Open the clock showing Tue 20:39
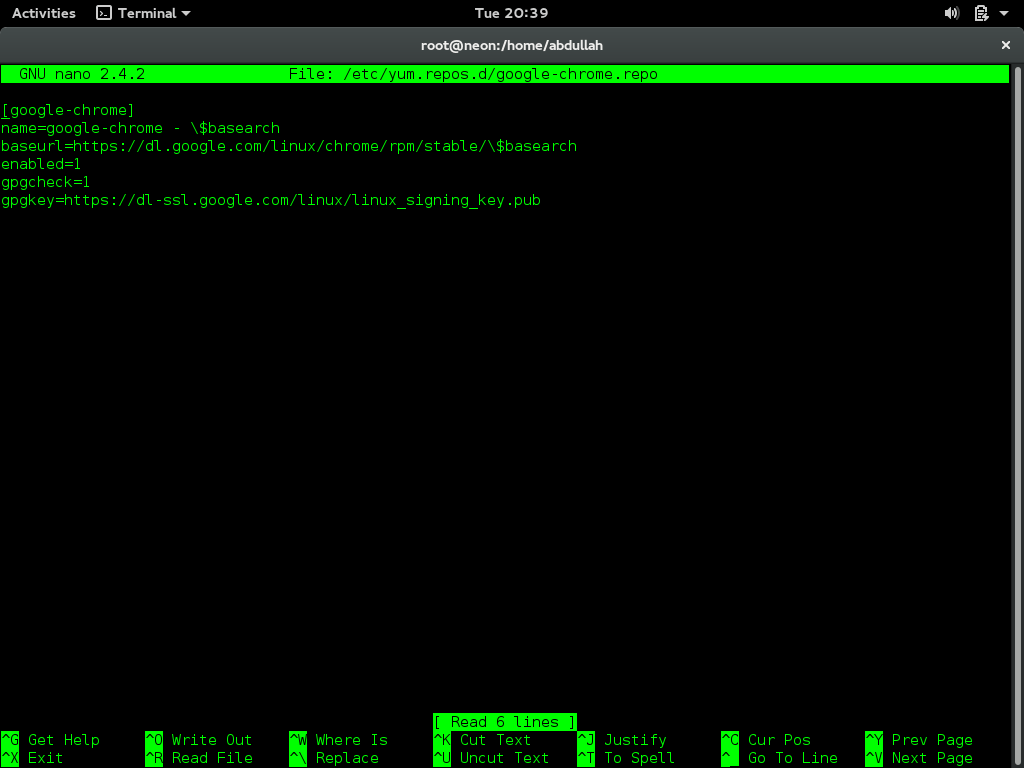 click(x=511, y=13)
